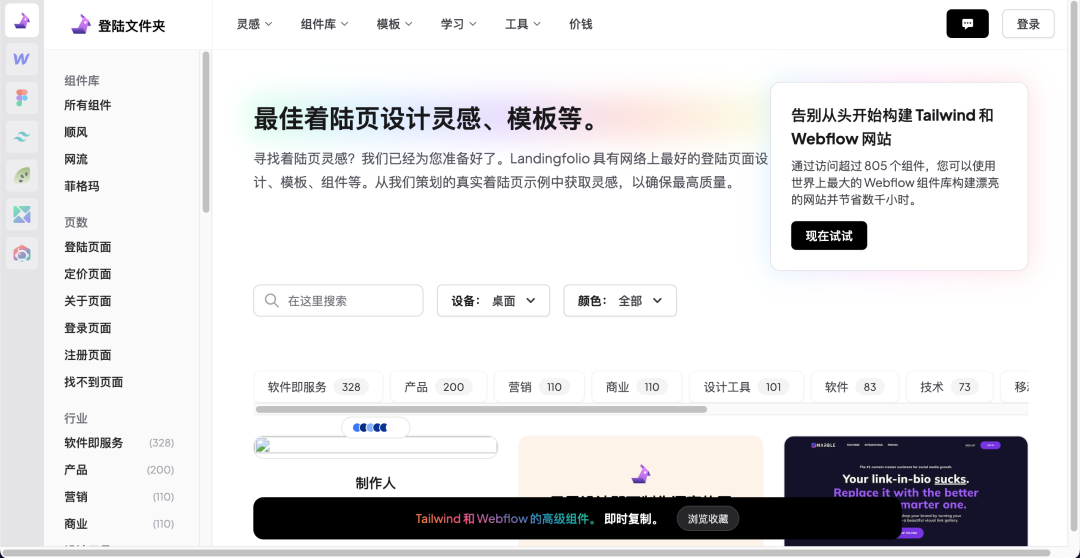Select sidebar industry 软件即服务 (328)
Image resolution: width=1080 pixels, height=558 pixels.
tap(119, 443)
